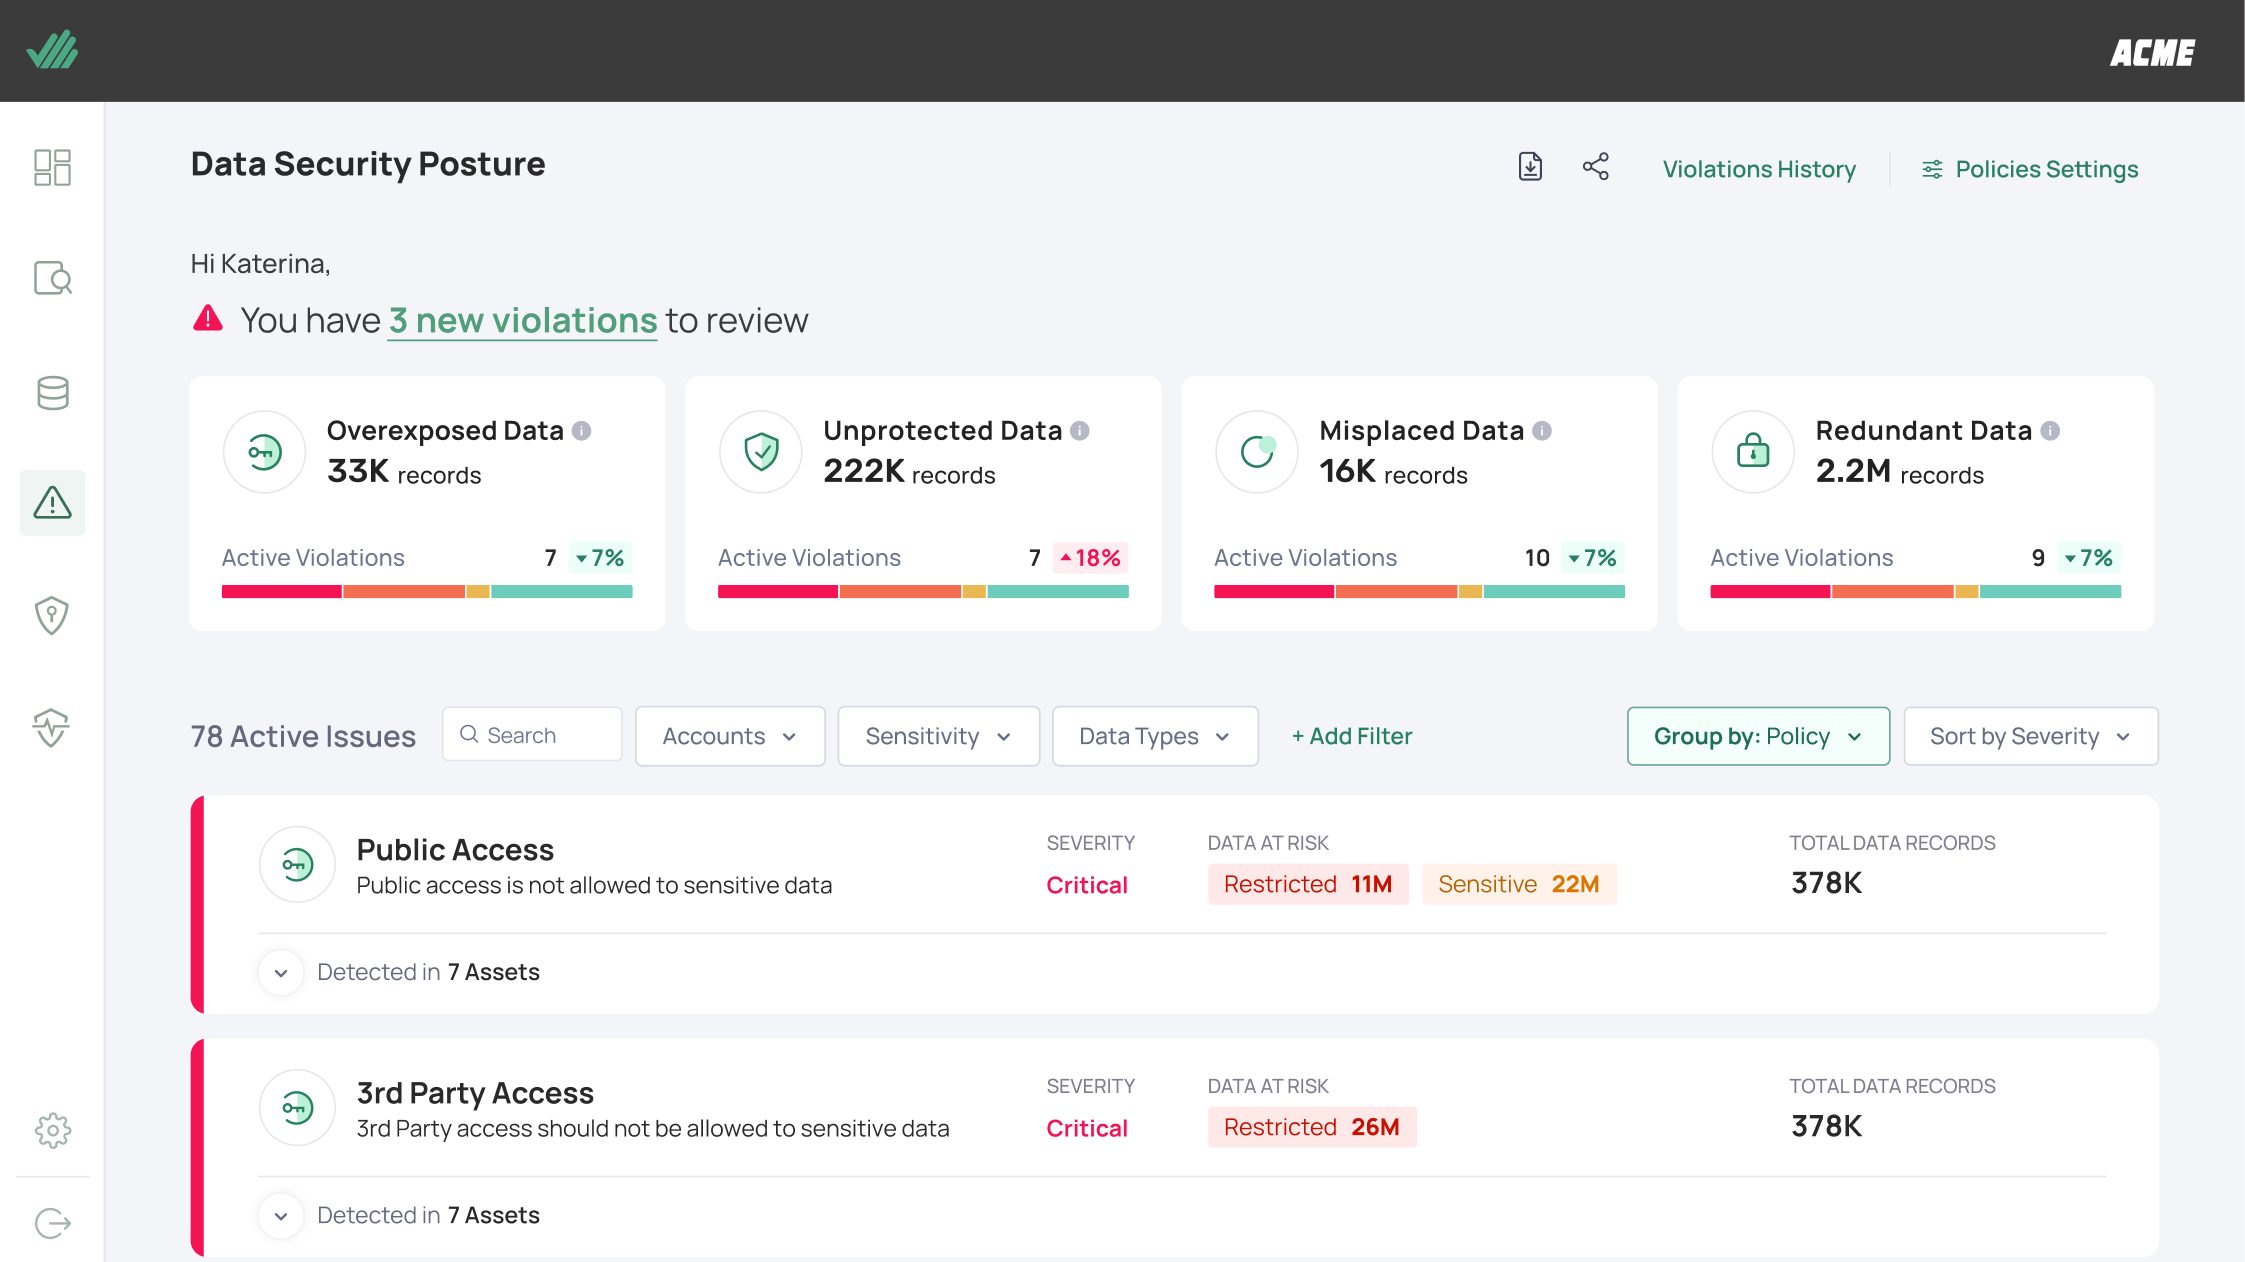Click the Search issues input field

click(x=532, y=735)
